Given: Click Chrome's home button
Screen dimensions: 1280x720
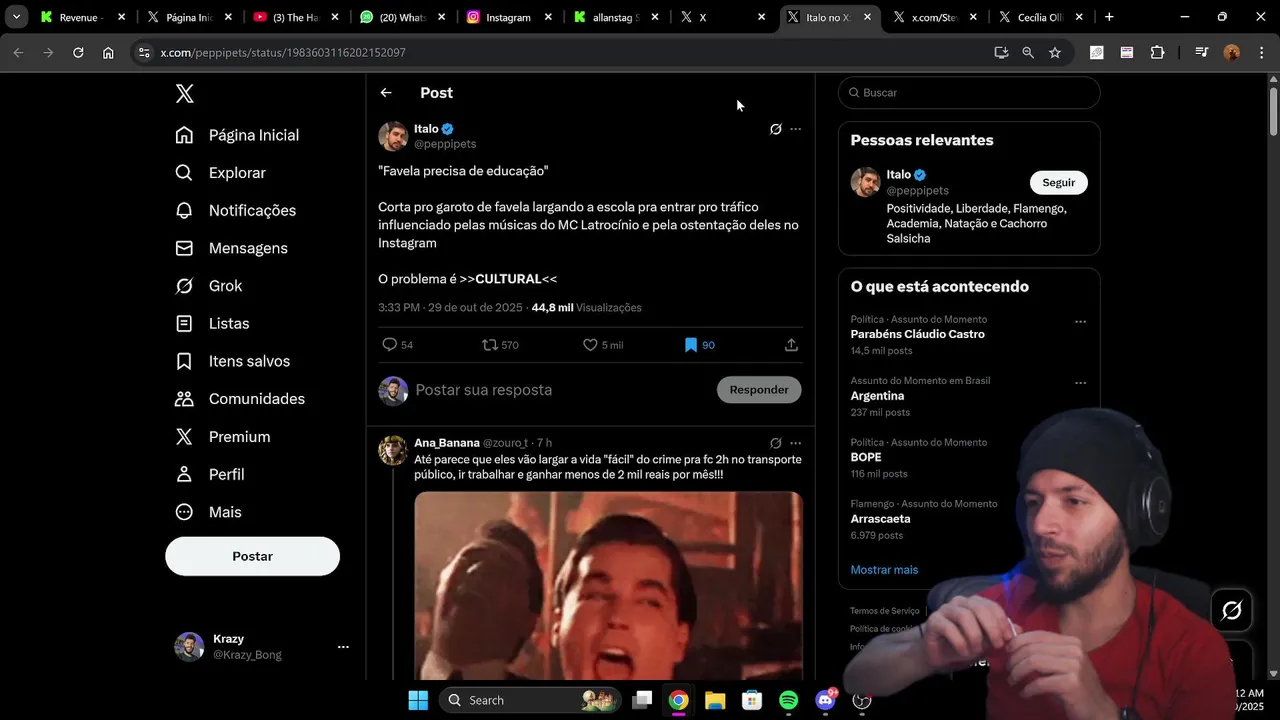Looking at the screenshot, I should point(108,53).
